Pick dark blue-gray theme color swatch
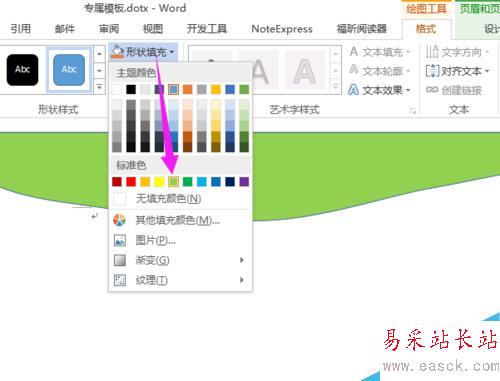Image resolution: width=500 pixels, height=381 pixels. click(x=159, y=89)
